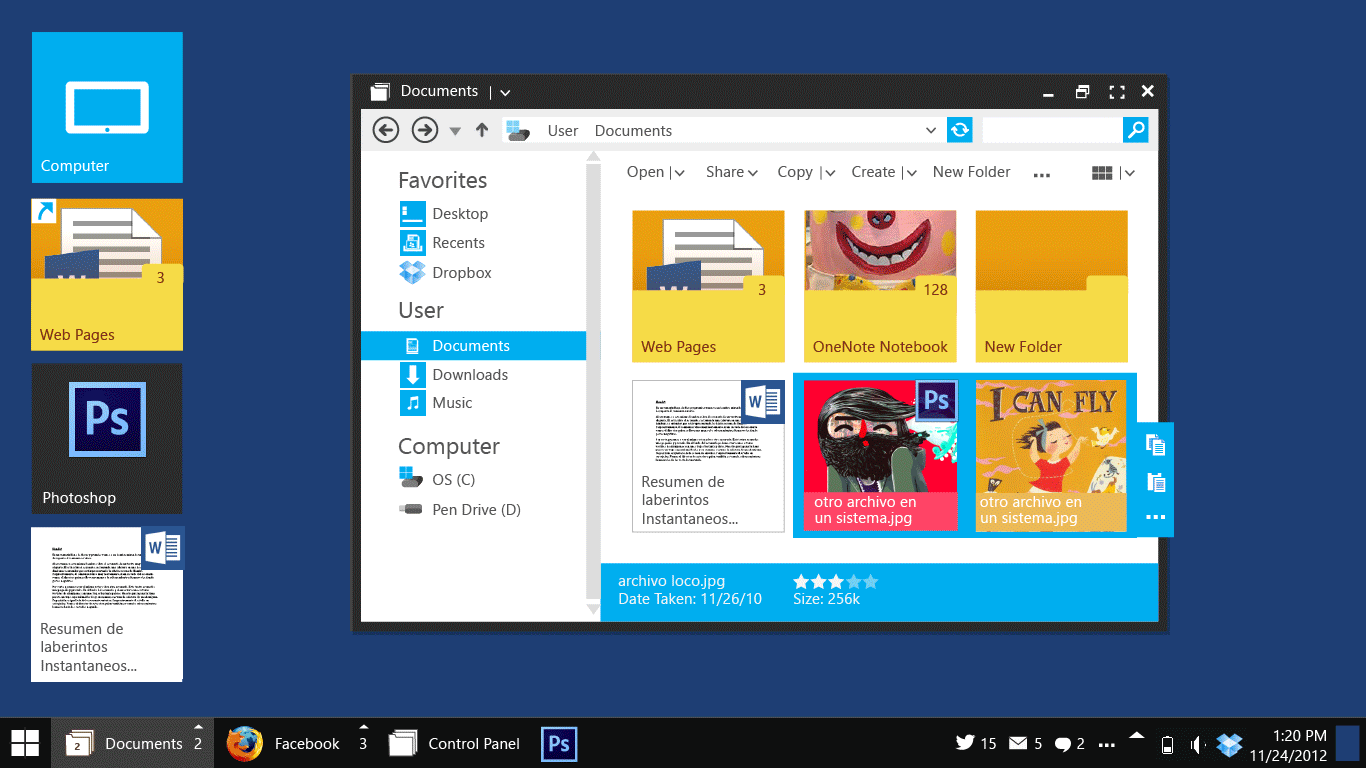Open the Documents title bar dropdown
Viewport: 1366px width, 768px height.
click(x=504, y=91)
